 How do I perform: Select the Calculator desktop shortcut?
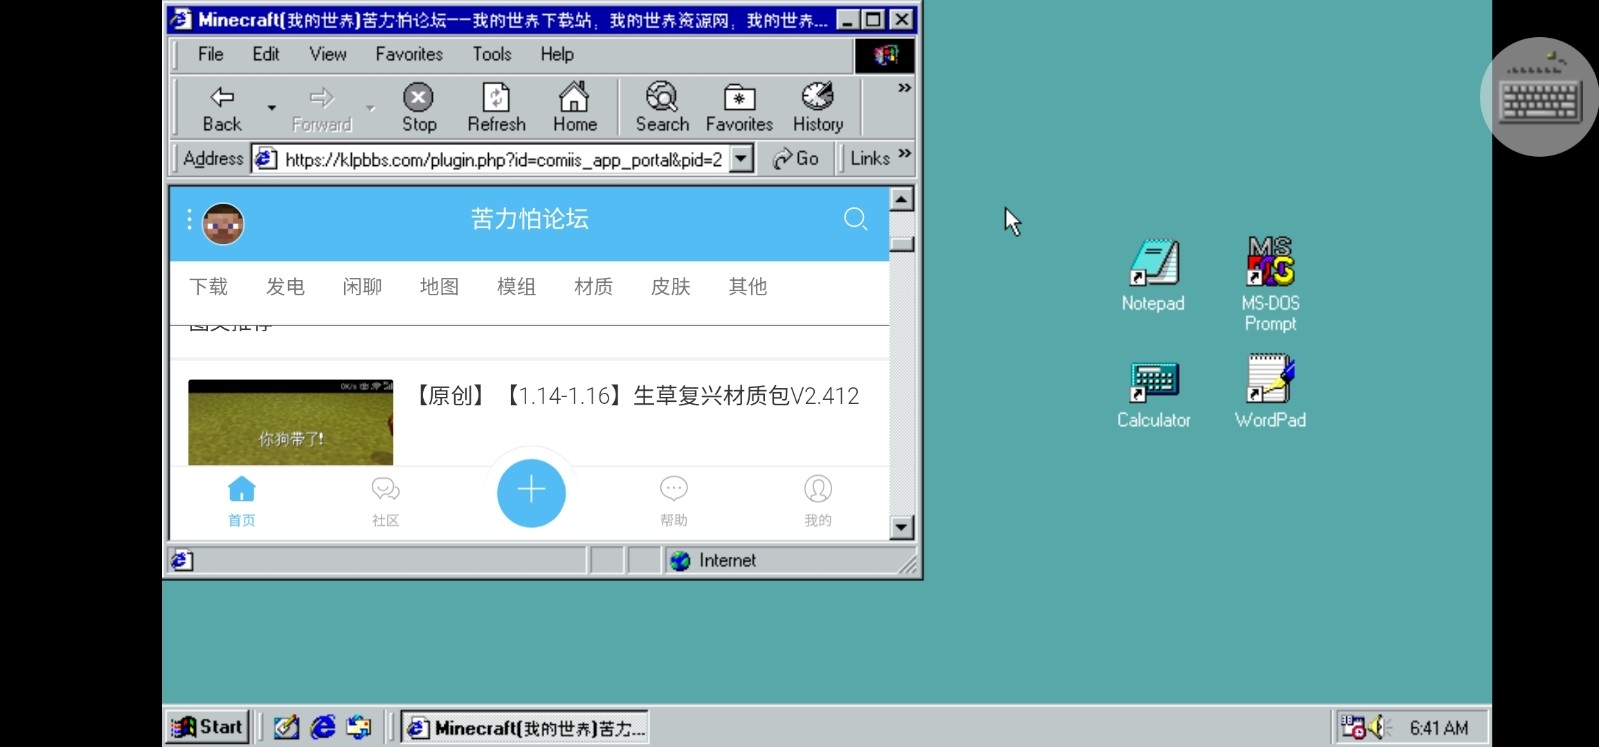1154,395
